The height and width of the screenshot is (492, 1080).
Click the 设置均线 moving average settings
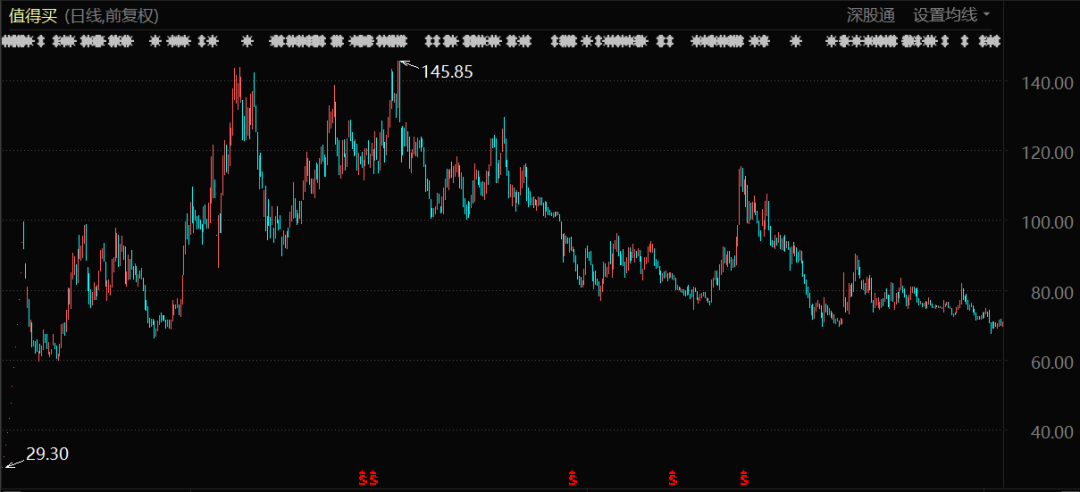944,15
